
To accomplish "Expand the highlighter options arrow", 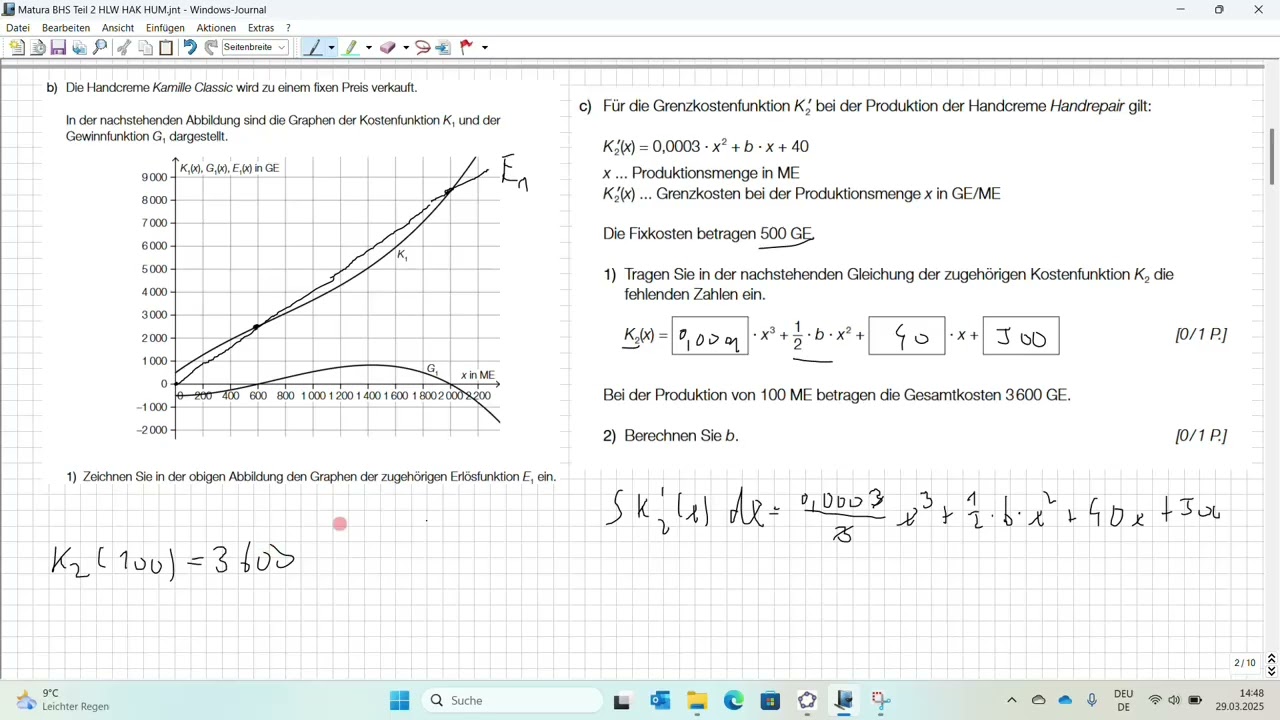I will [369, 47].
